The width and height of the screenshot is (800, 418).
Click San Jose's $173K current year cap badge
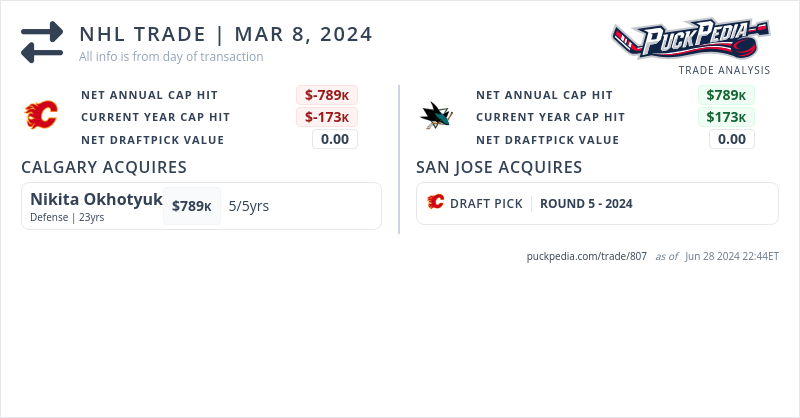(726, 117)
